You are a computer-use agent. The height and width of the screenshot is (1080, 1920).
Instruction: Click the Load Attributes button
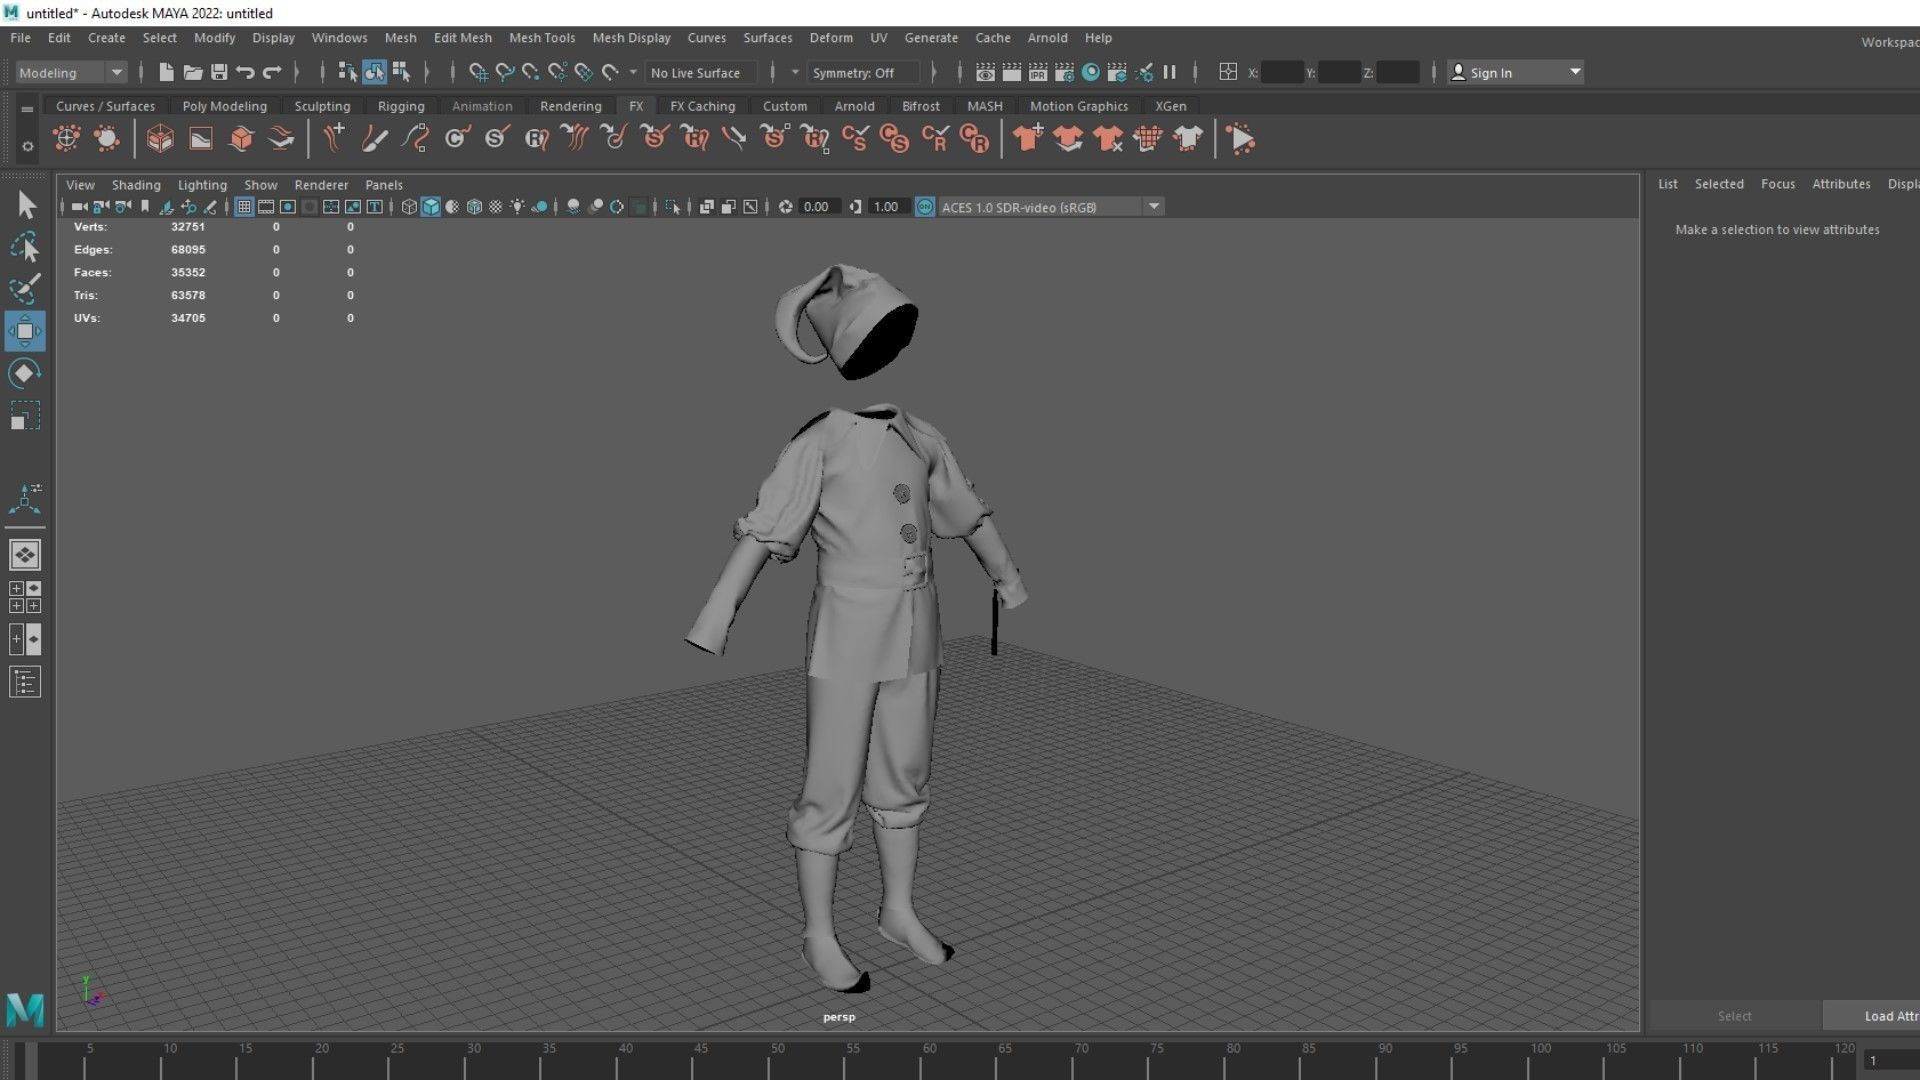(1871, 1016)
